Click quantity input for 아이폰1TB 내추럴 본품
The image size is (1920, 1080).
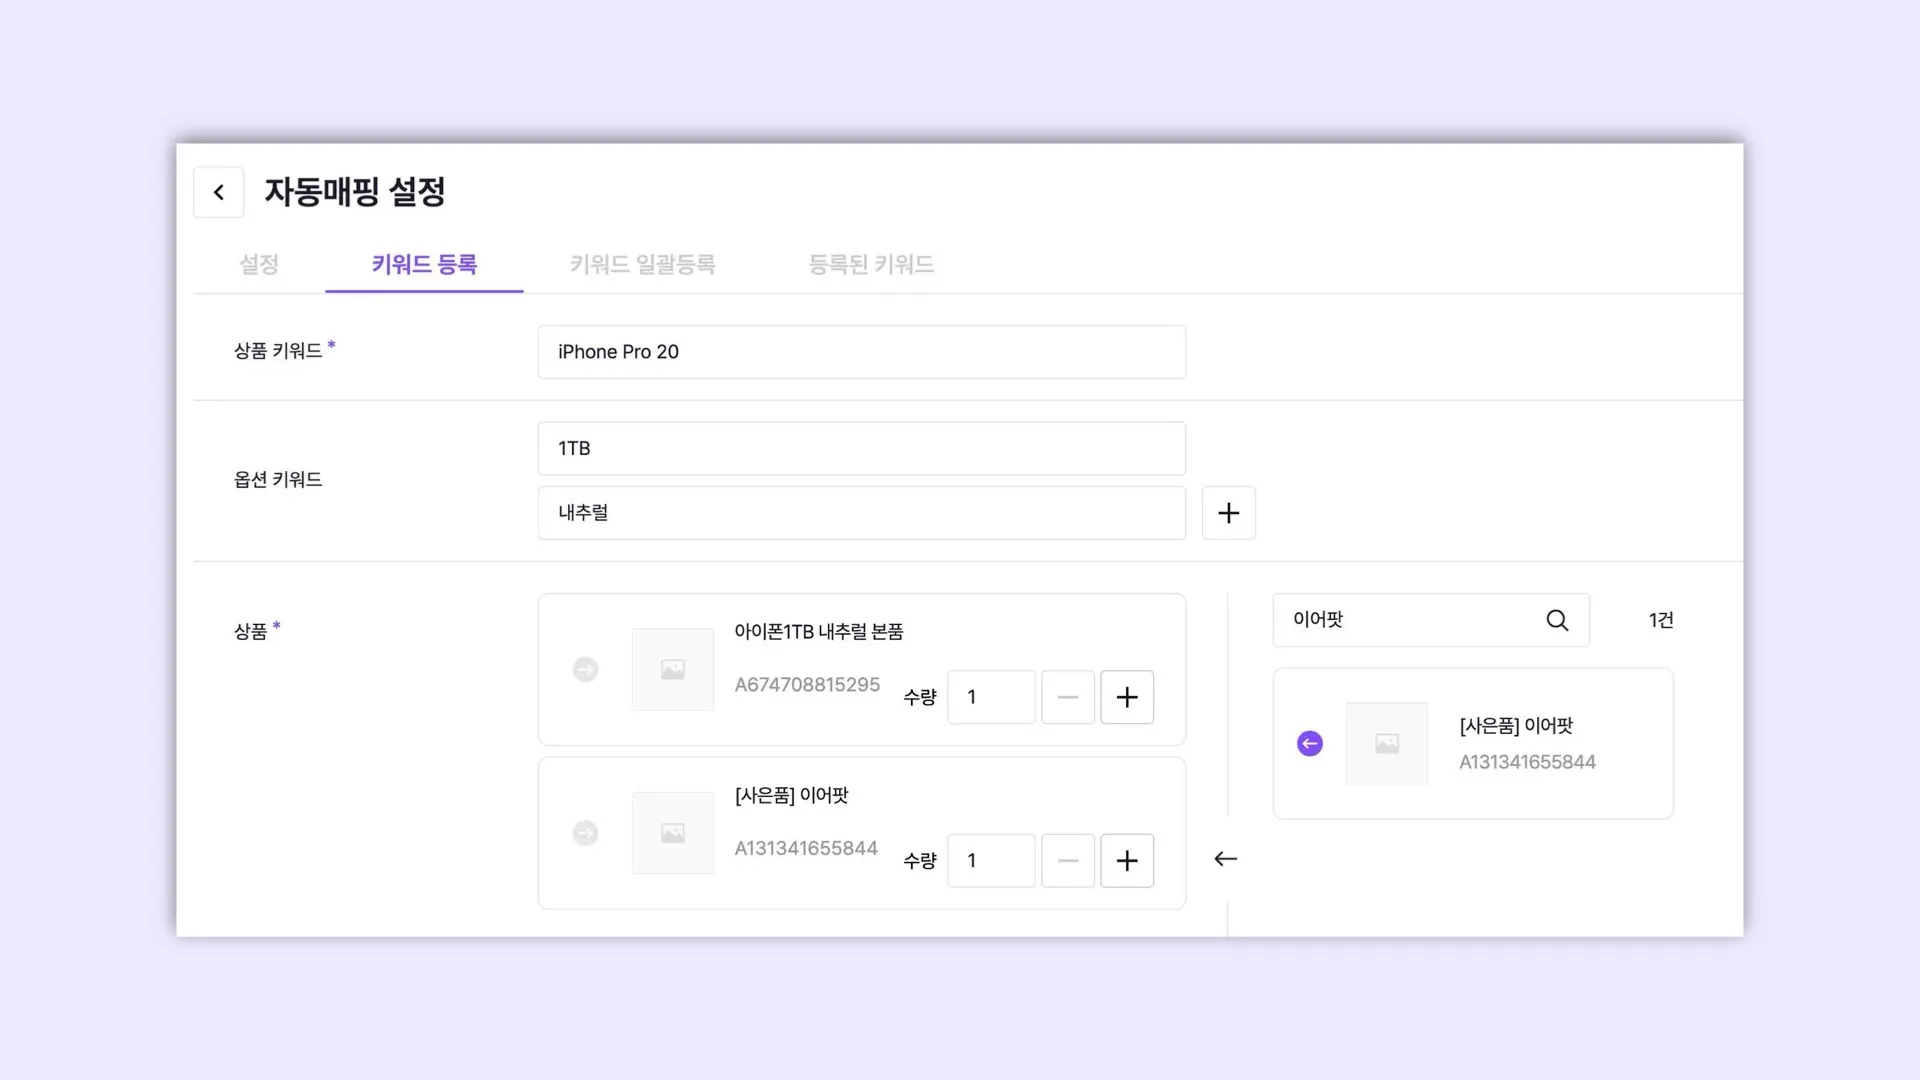pos(990,697)
